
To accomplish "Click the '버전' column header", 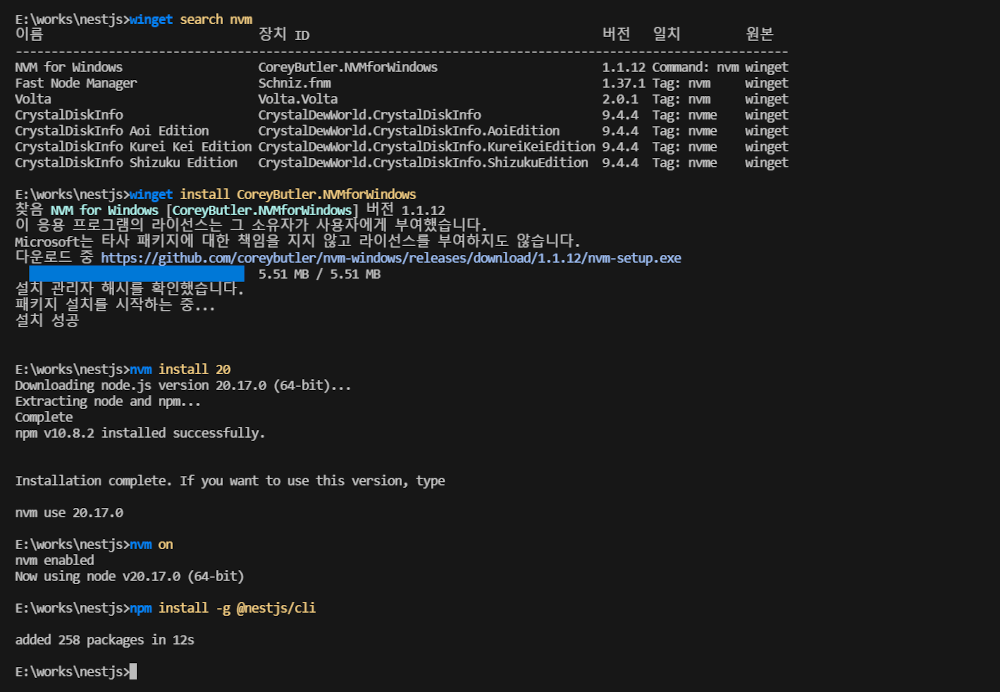I will (616, 34).
